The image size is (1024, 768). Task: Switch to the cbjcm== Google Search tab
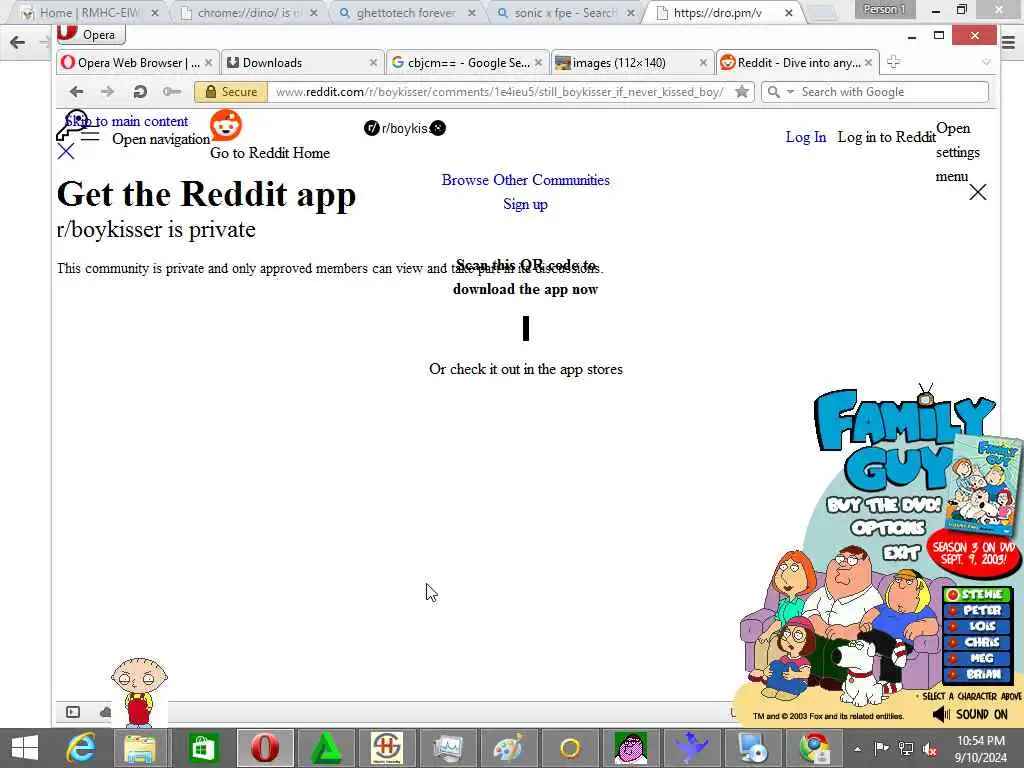point(466,63)
